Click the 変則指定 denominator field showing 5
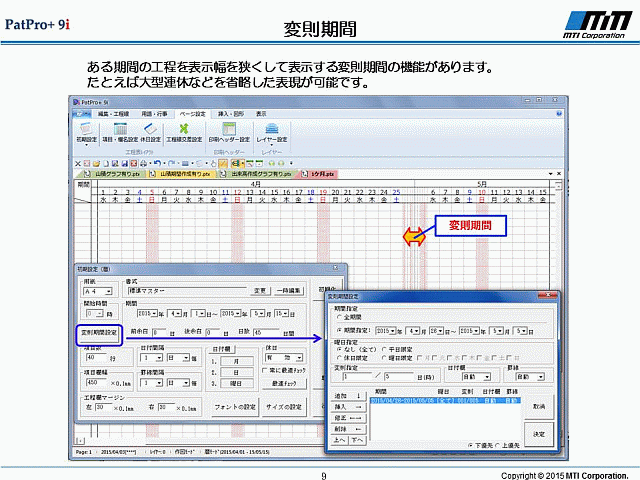 tap(400, 377)
